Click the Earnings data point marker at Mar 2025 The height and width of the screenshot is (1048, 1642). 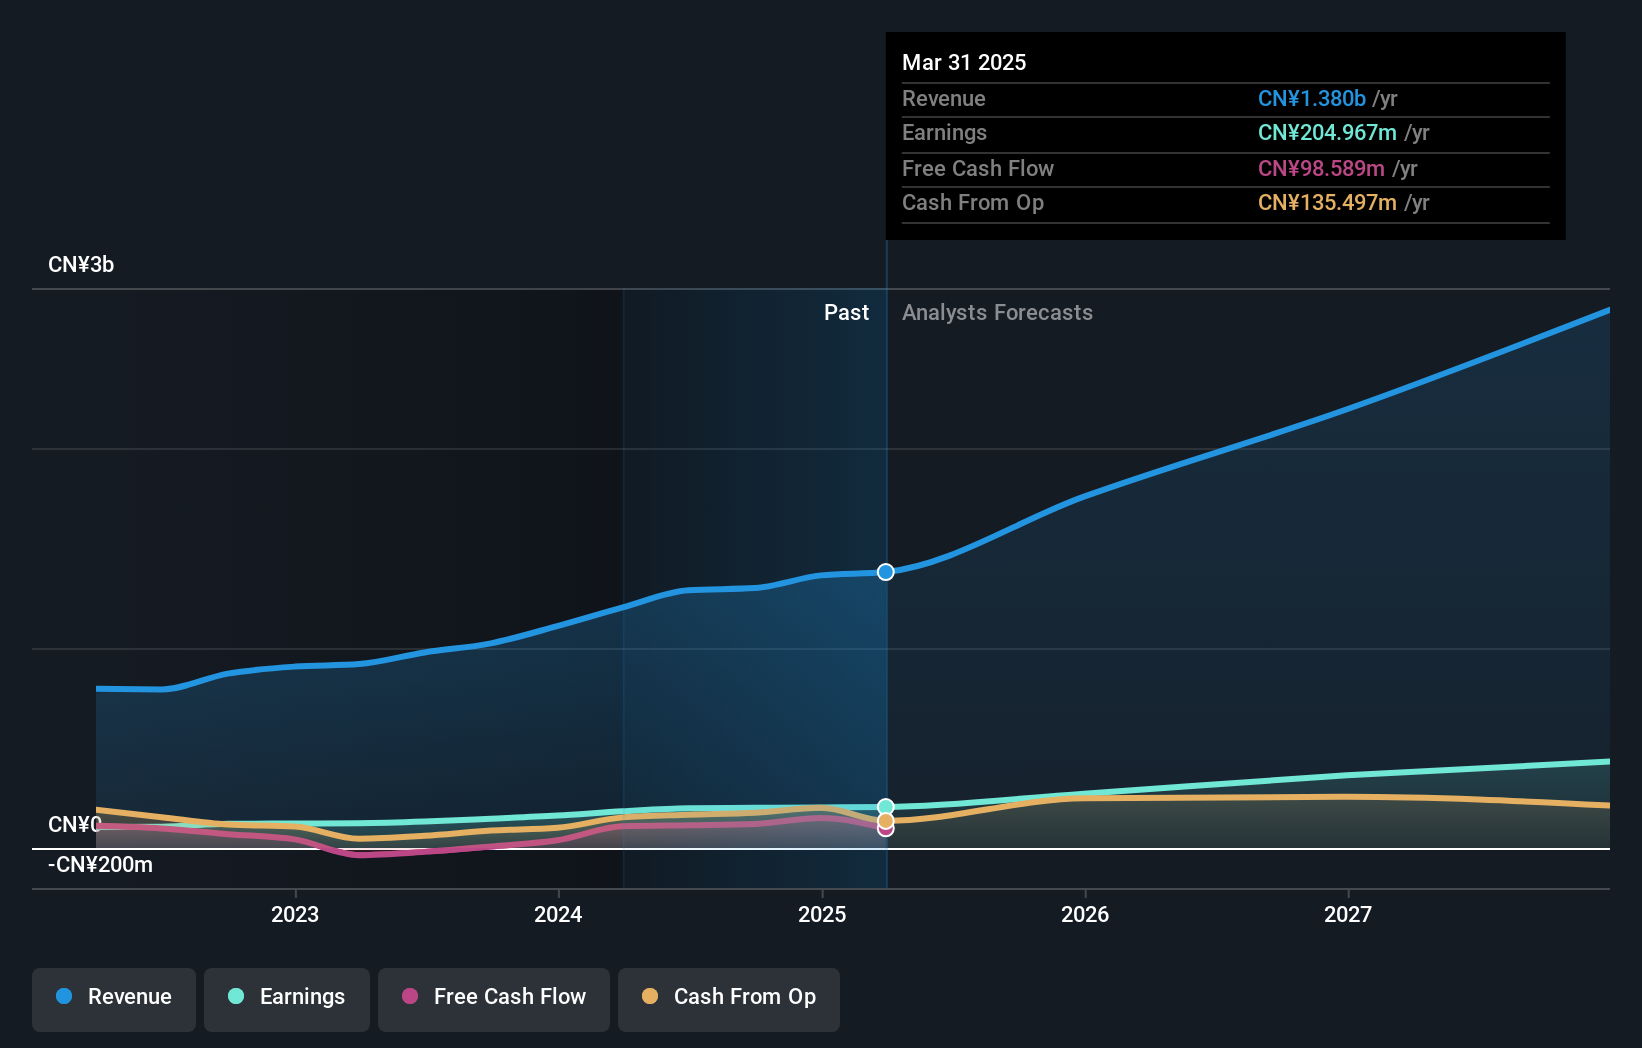click(x=886, y=807)
